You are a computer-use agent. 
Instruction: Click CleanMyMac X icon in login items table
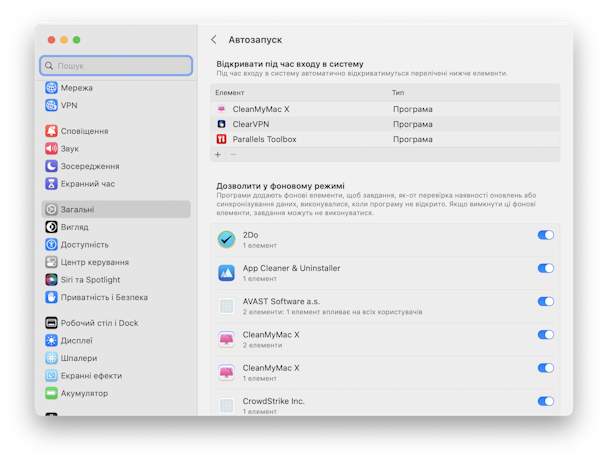pos(221,109)
